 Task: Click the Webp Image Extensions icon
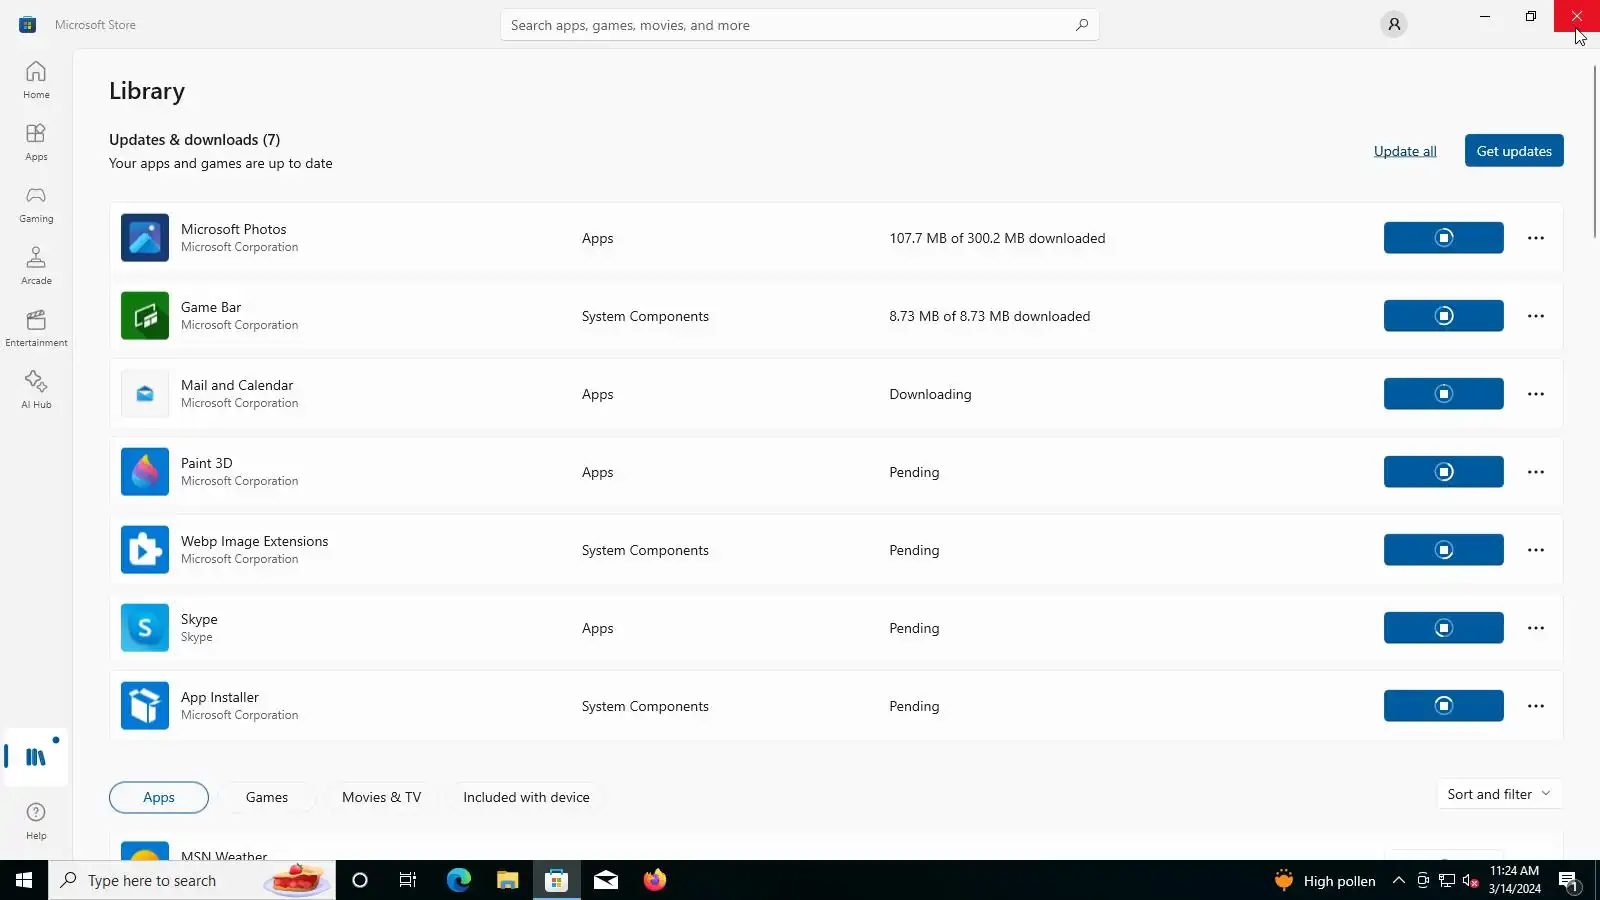pos(145,550)
